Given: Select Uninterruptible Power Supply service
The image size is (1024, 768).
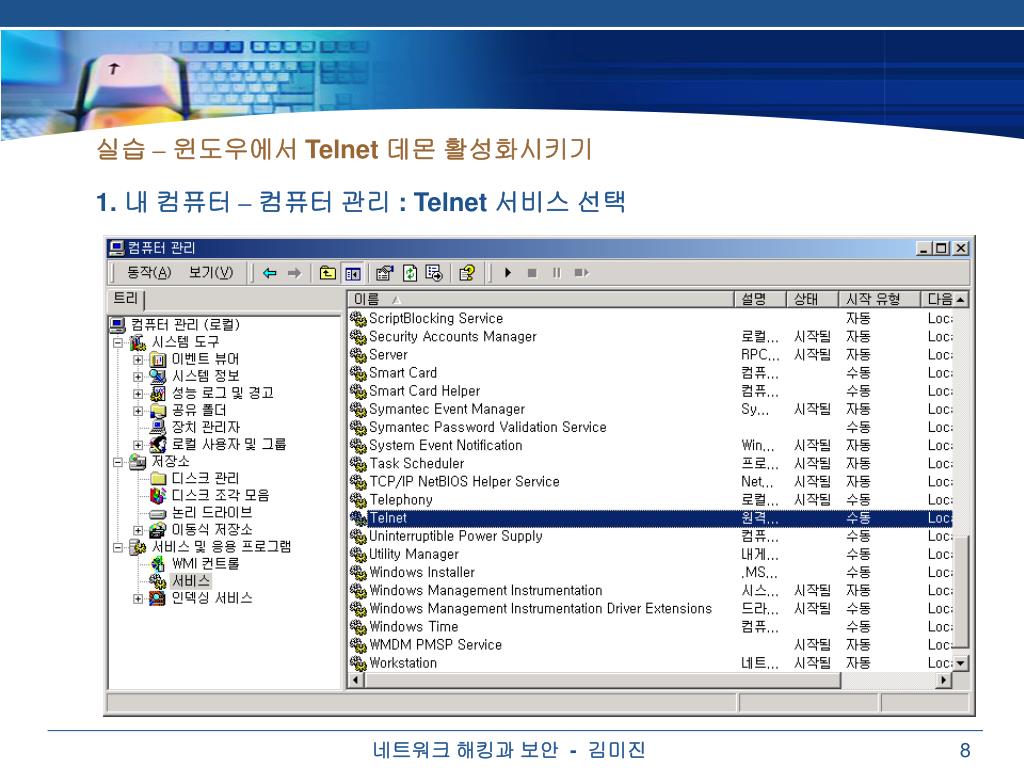Looking at the screenshot, I should (650, 536).
